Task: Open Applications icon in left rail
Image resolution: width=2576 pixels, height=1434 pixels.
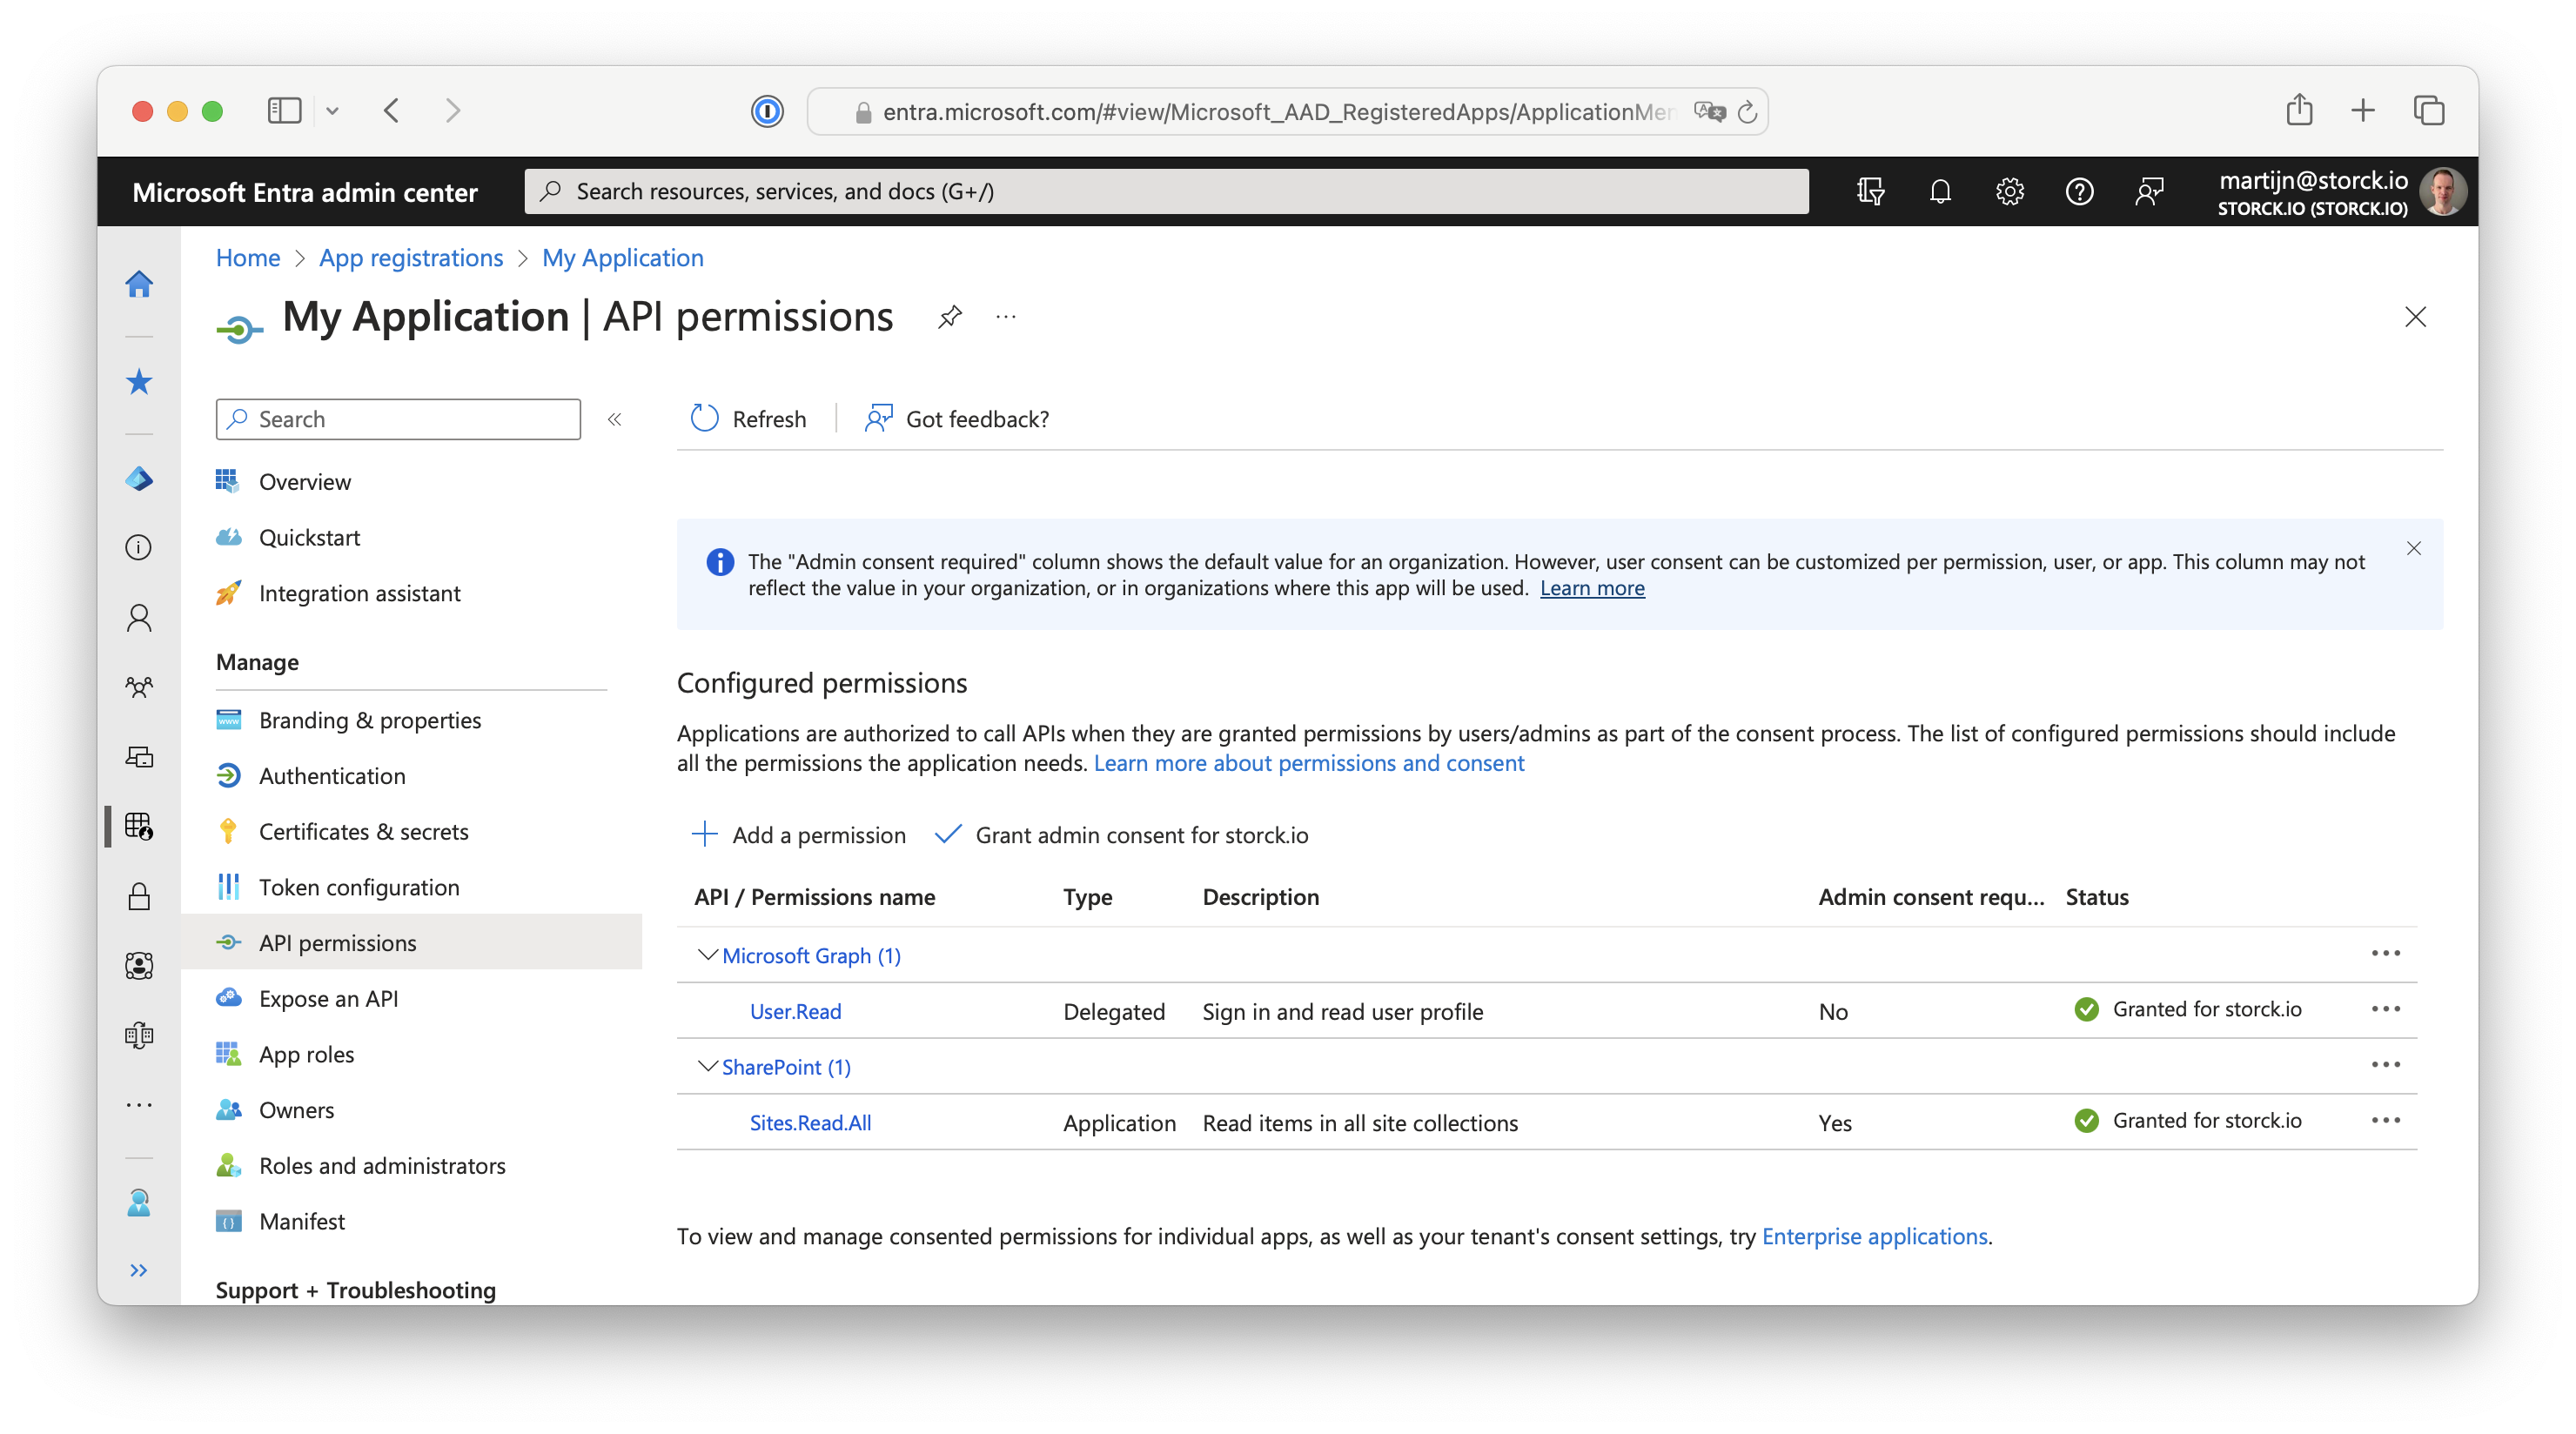Action: coord(139,826)
